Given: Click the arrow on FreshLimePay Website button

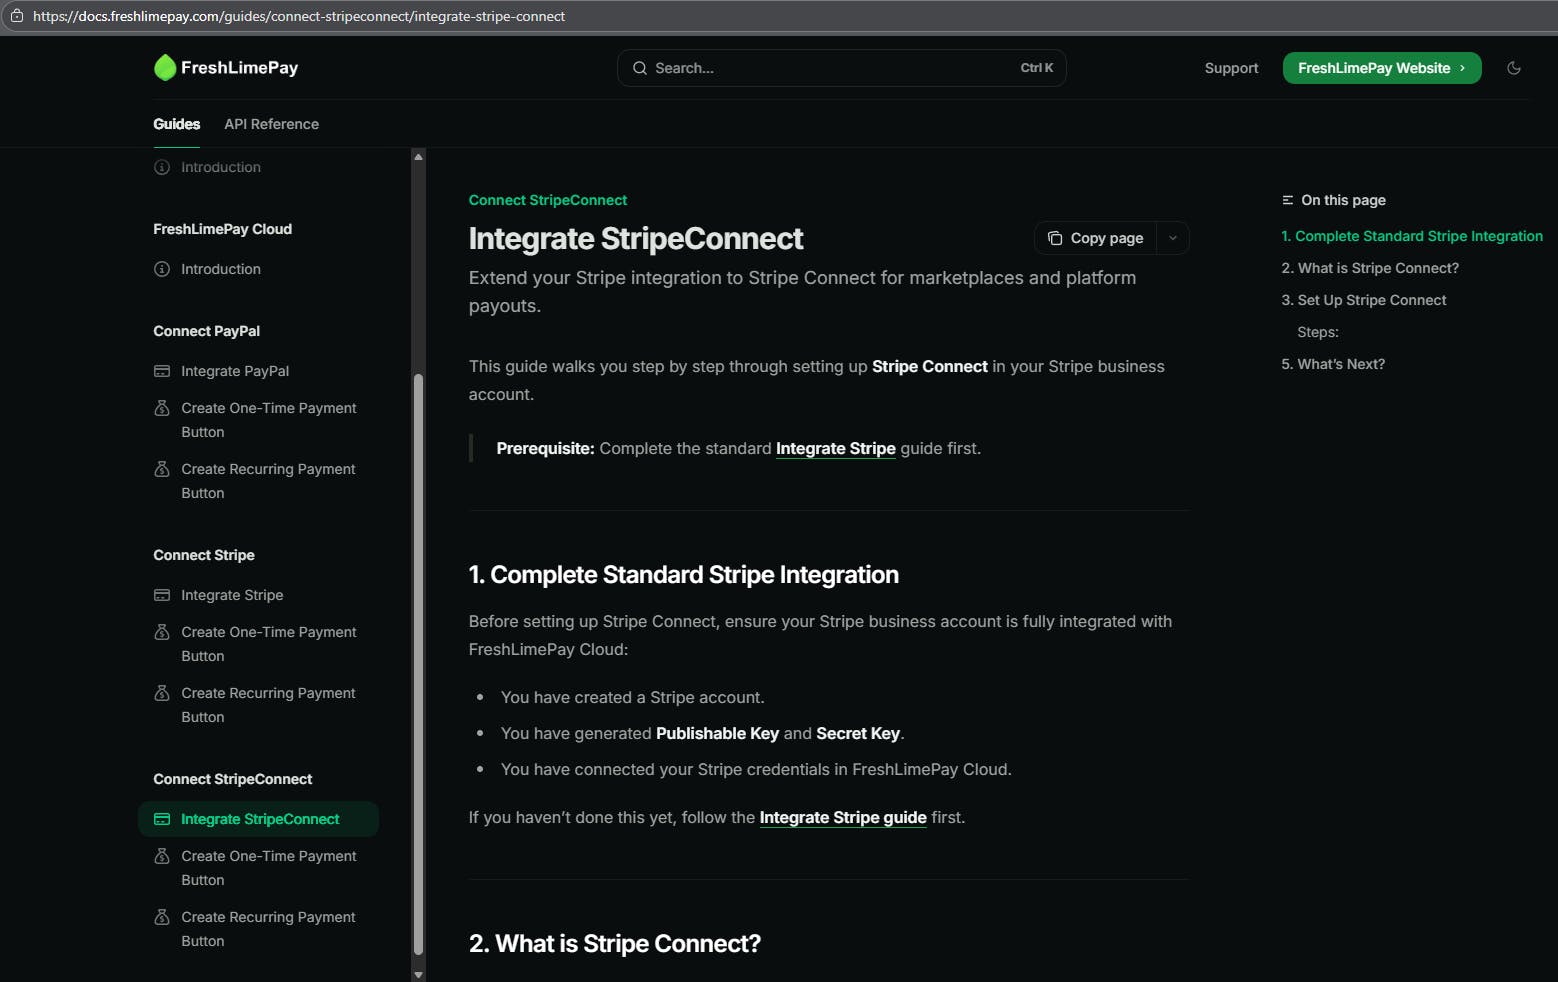Looking at the screenshot, I should (1462, 68).
